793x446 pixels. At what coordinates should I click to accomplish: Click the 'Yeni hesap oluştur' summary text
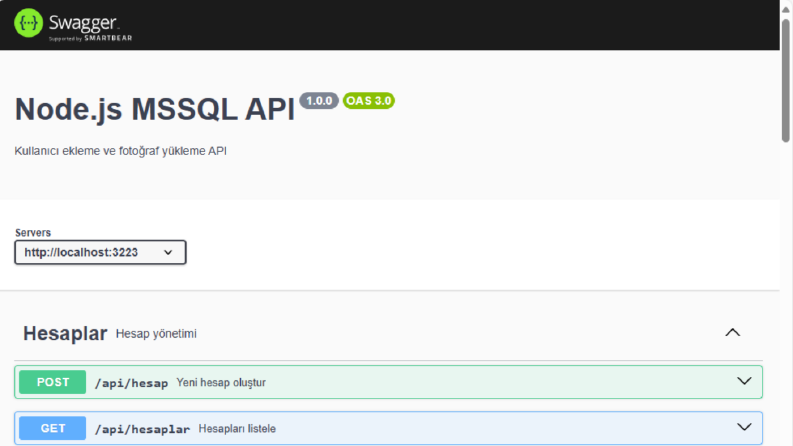[x=221, y=383]
